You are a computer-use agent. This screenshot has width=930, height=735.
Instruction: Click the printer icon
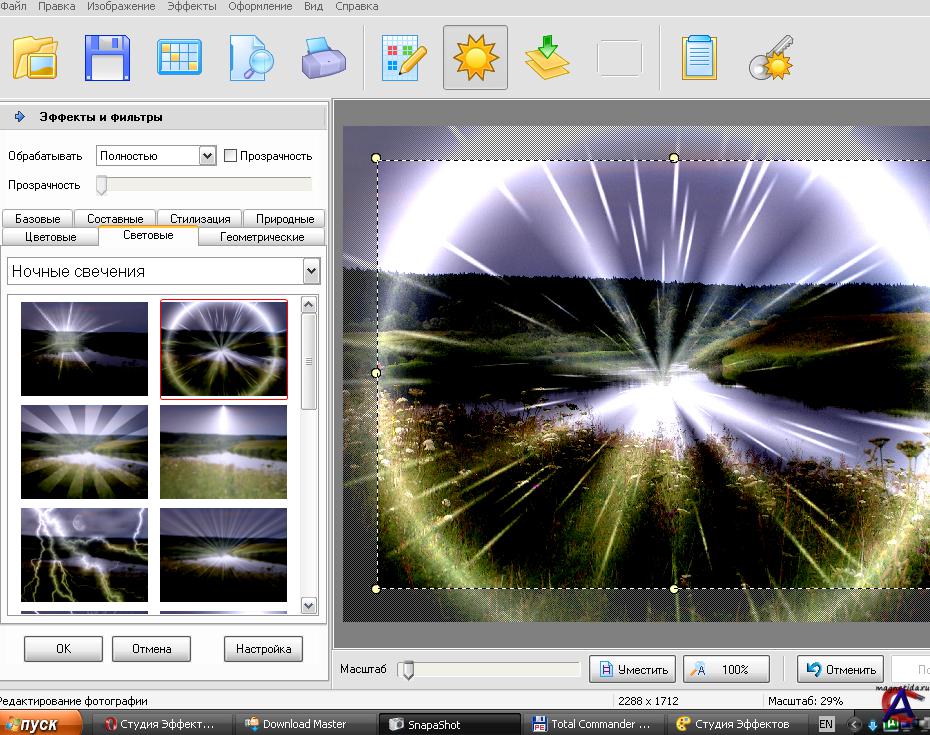pyautogui.click(x=323, y=57)
